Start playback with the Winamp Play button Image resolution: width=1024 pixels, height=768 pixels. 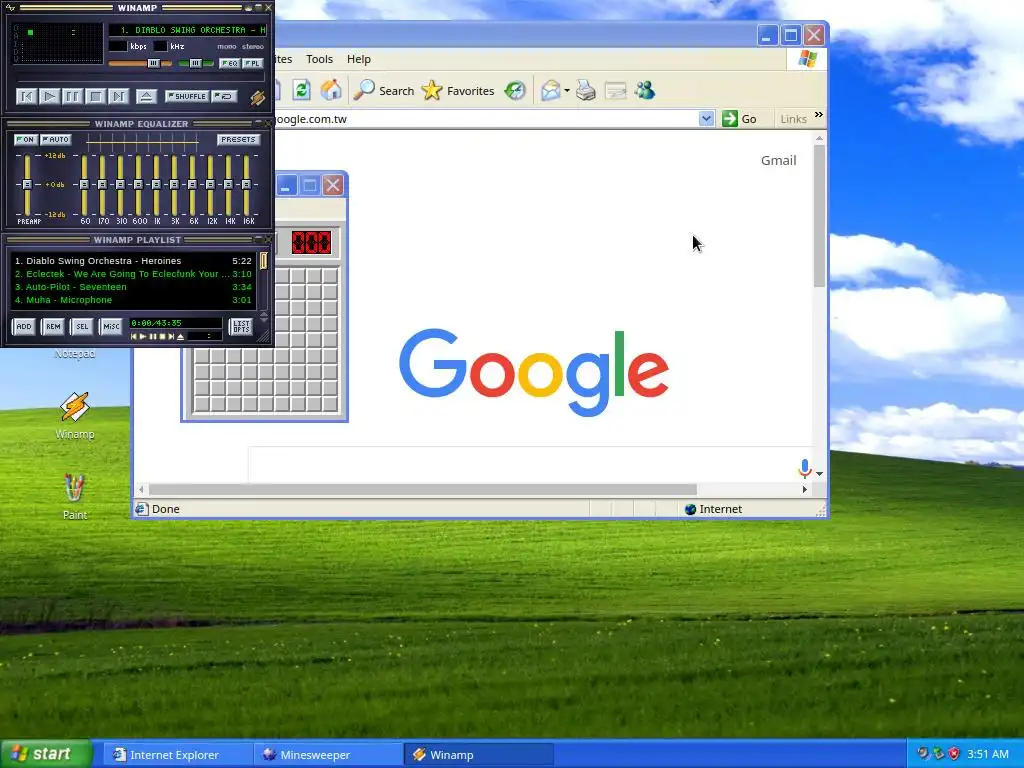[49, 97]
